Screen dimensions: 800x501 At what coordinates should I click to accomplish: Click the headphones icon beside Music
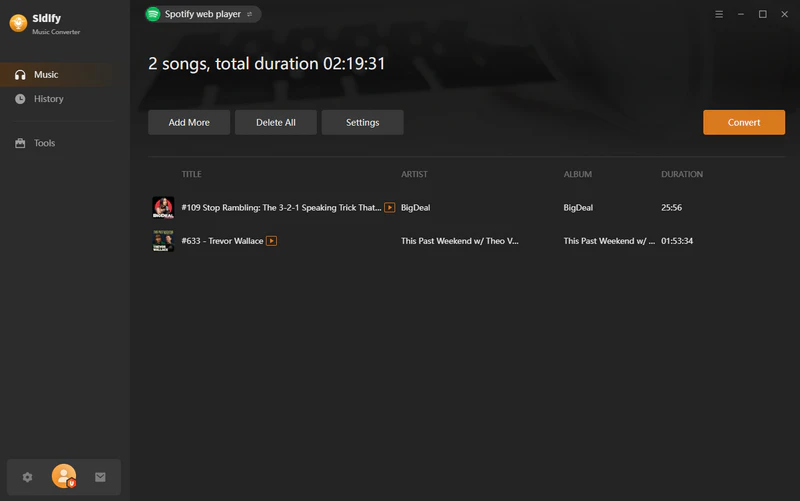[20, 74]
